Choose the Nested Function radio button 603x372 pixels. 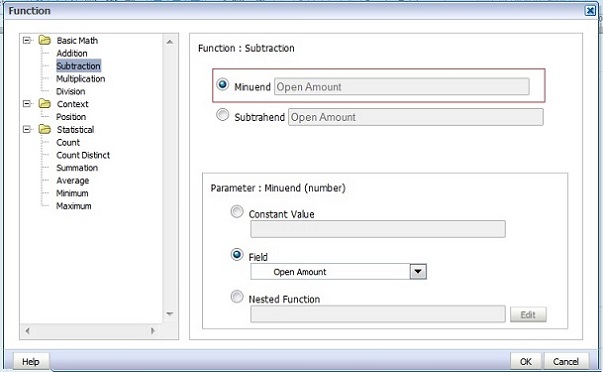[237, 297]
